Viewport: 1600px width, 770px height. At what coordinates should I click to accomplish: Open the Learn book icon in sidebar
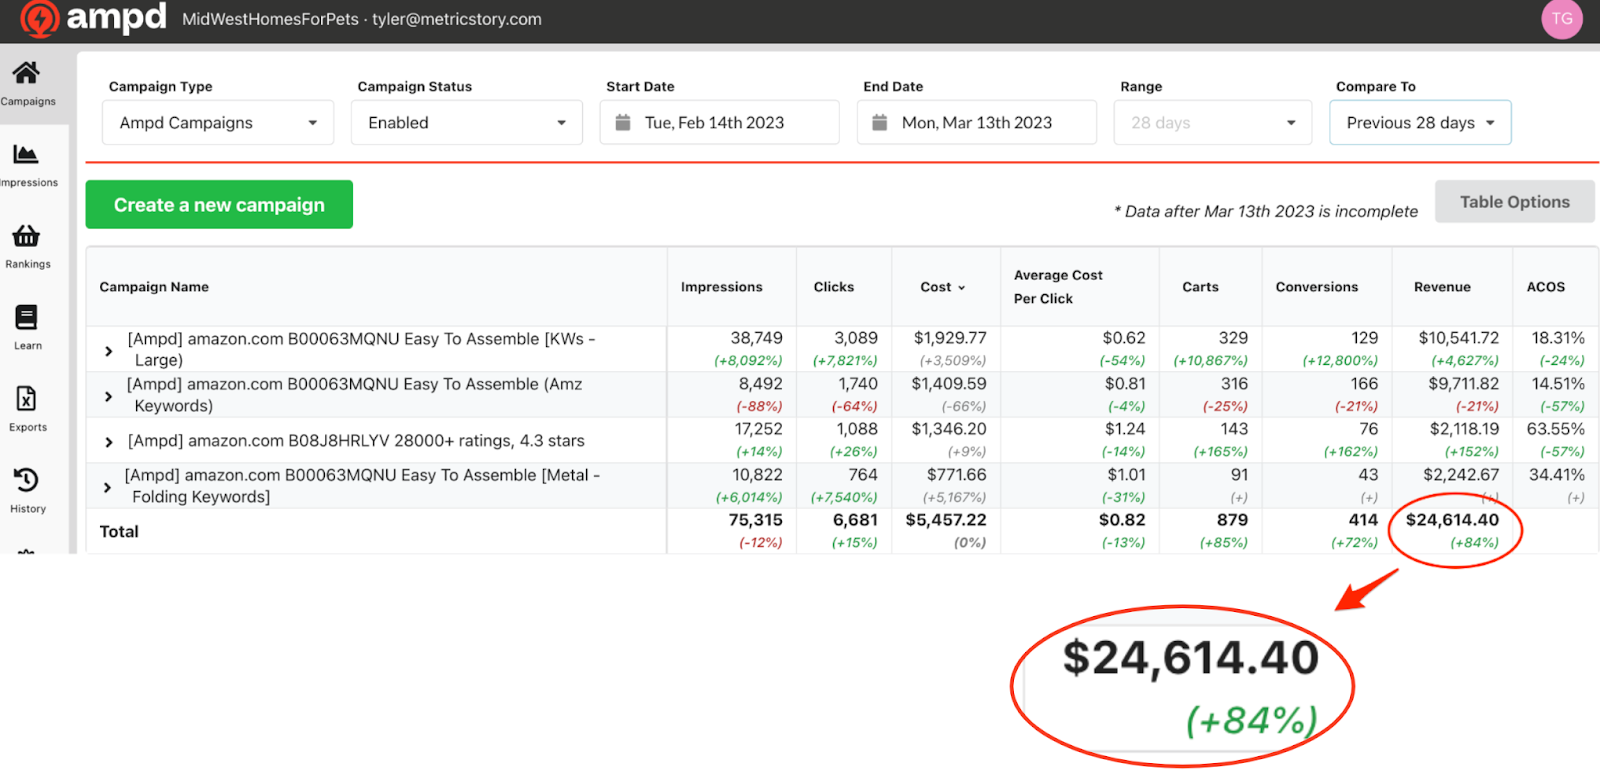tap(26, 318)
